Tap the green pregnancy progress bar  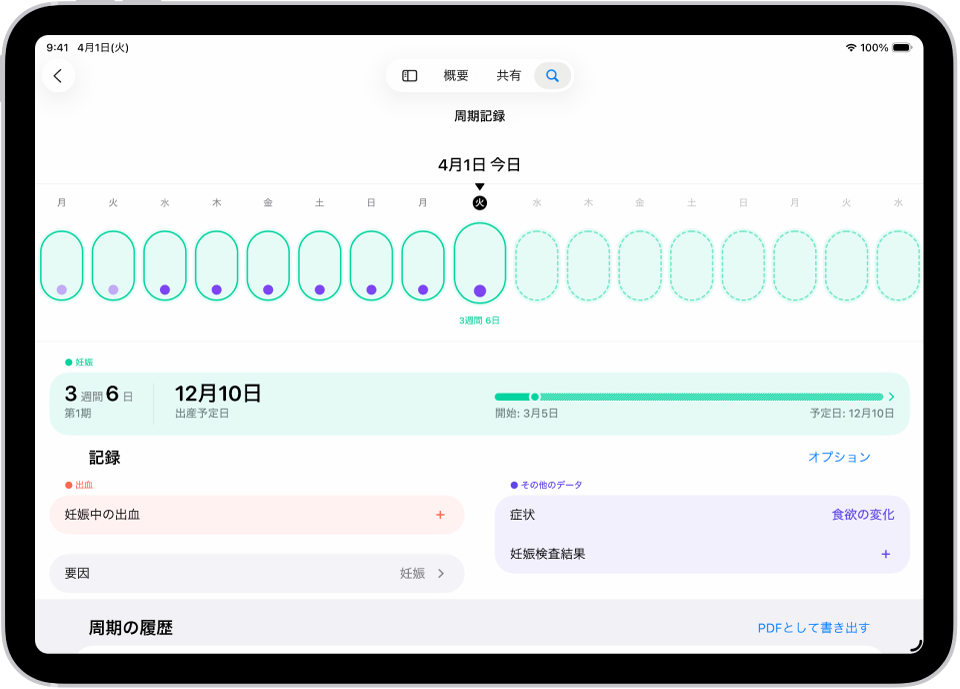tap(690, 396)
